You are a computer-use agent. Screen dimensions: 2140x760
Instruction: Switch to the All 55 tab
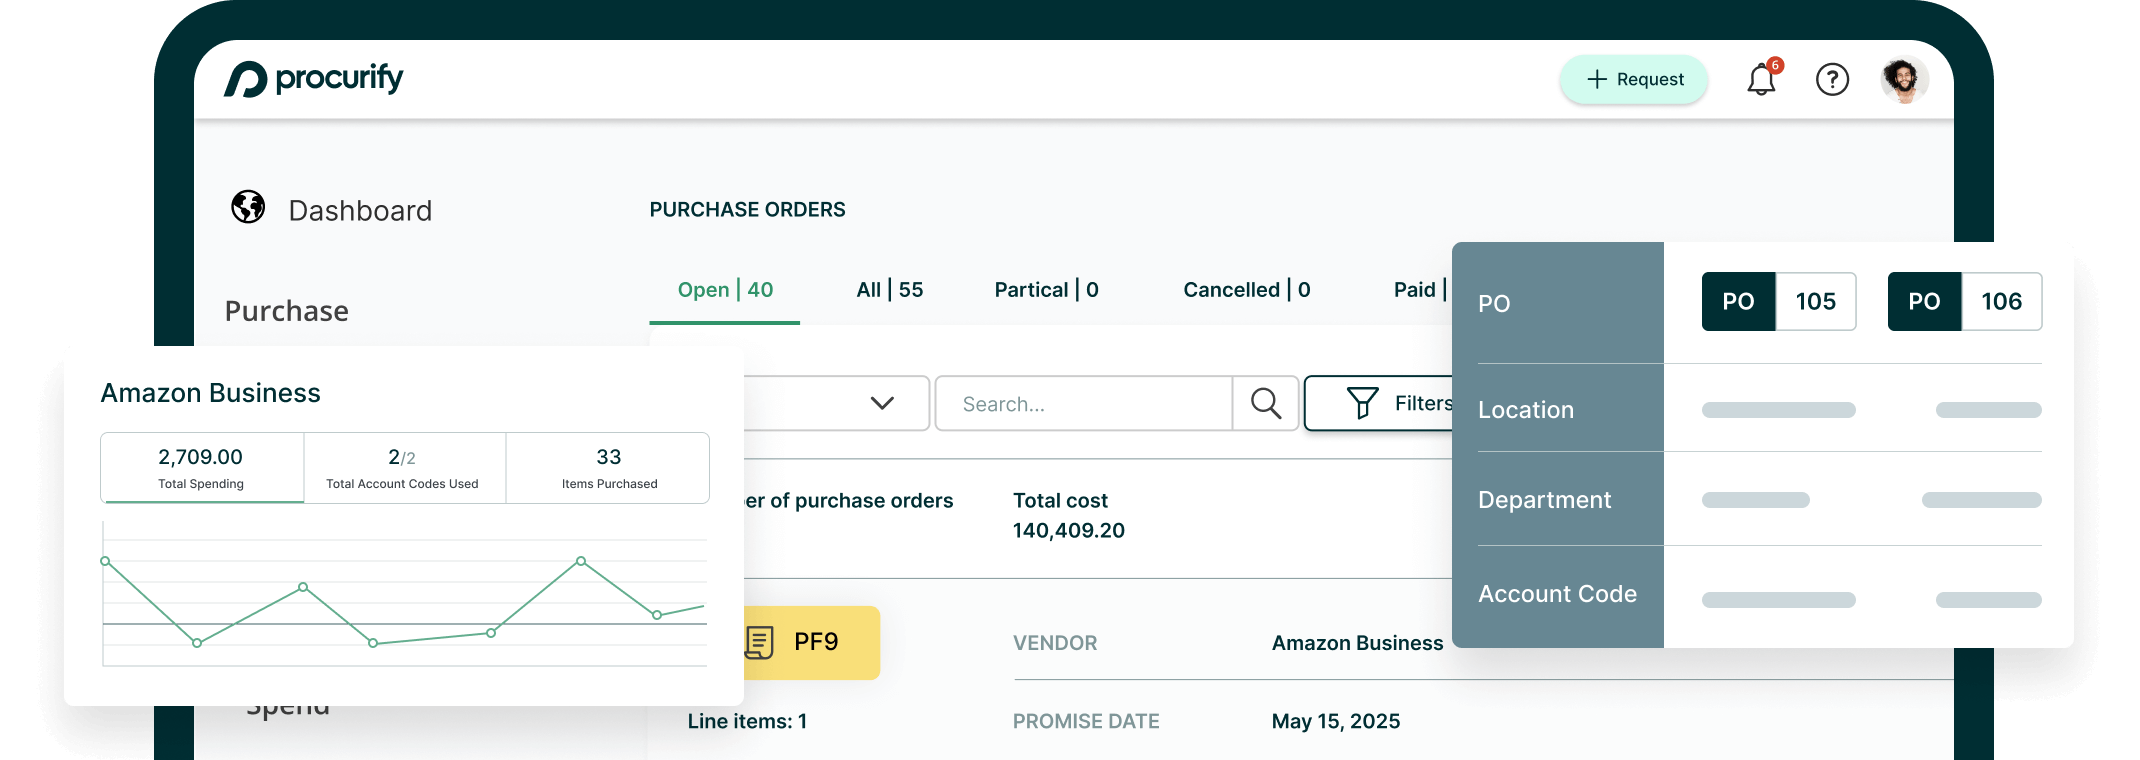pos(890,290)
